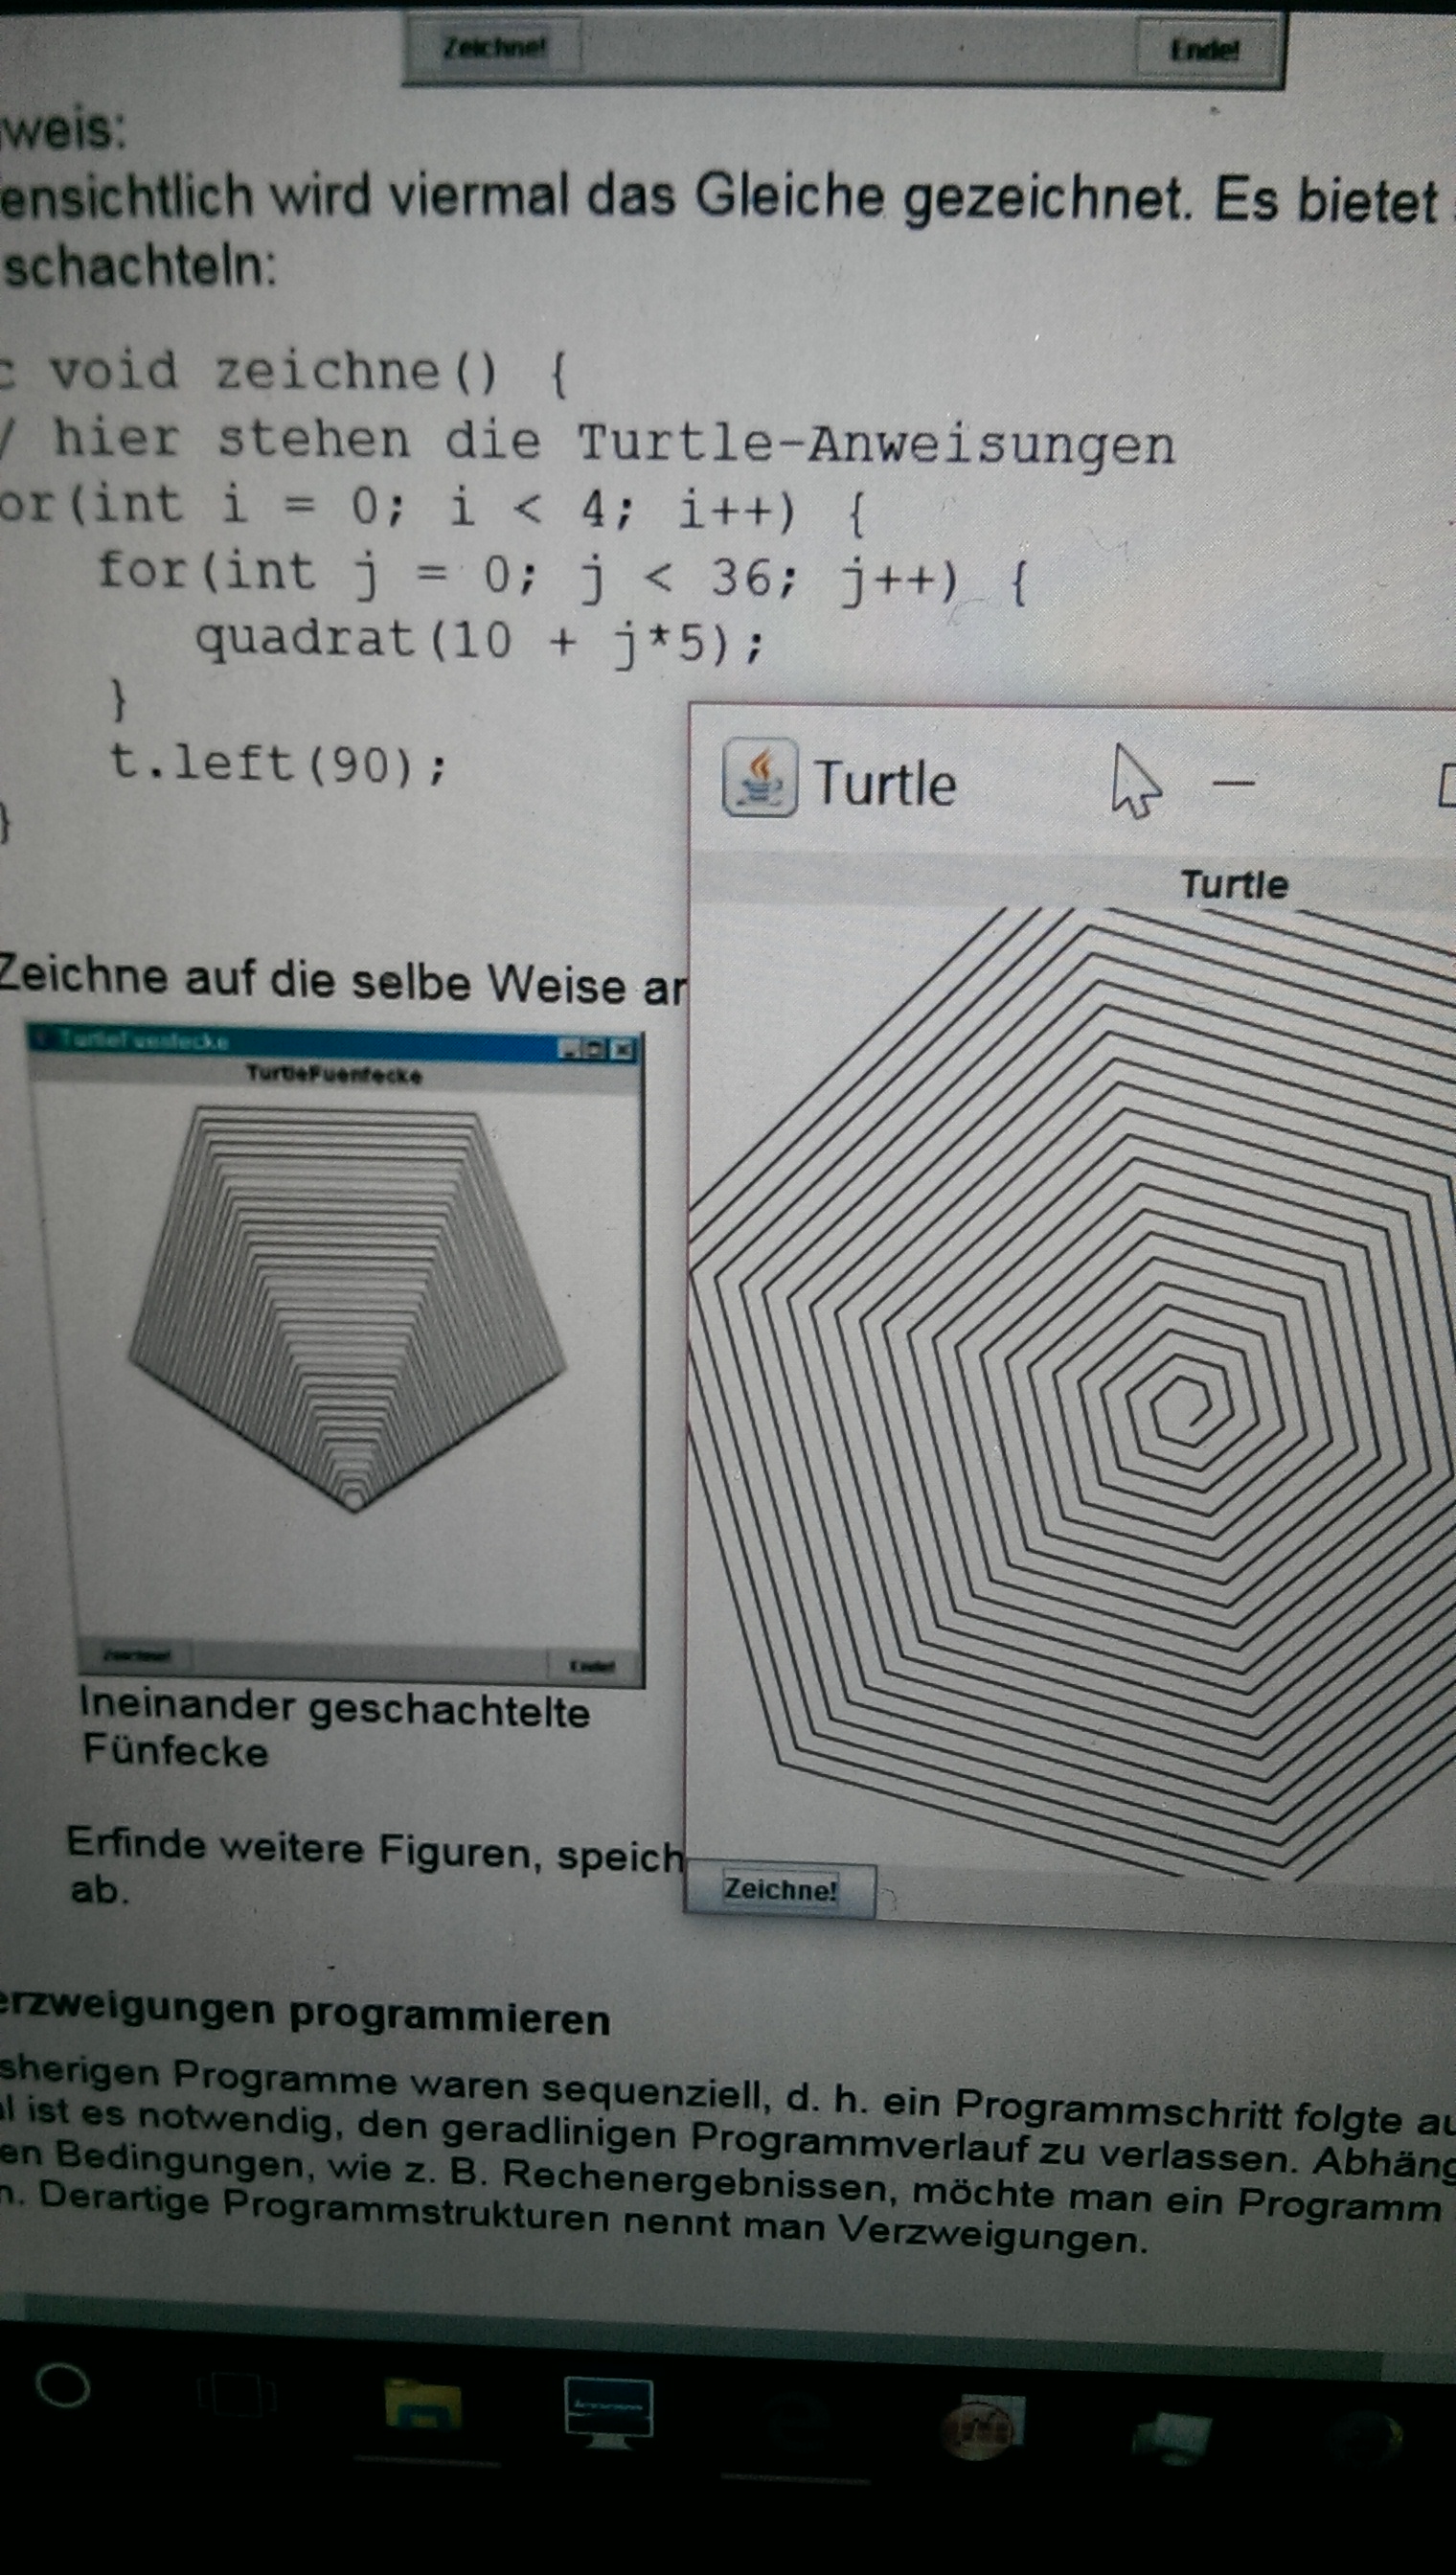This screenshot has width=1456, height=2575.
Task: Click the 'Ineinander geschachtelte Fünfecke' caption
Action: (x=334, y=1728)
